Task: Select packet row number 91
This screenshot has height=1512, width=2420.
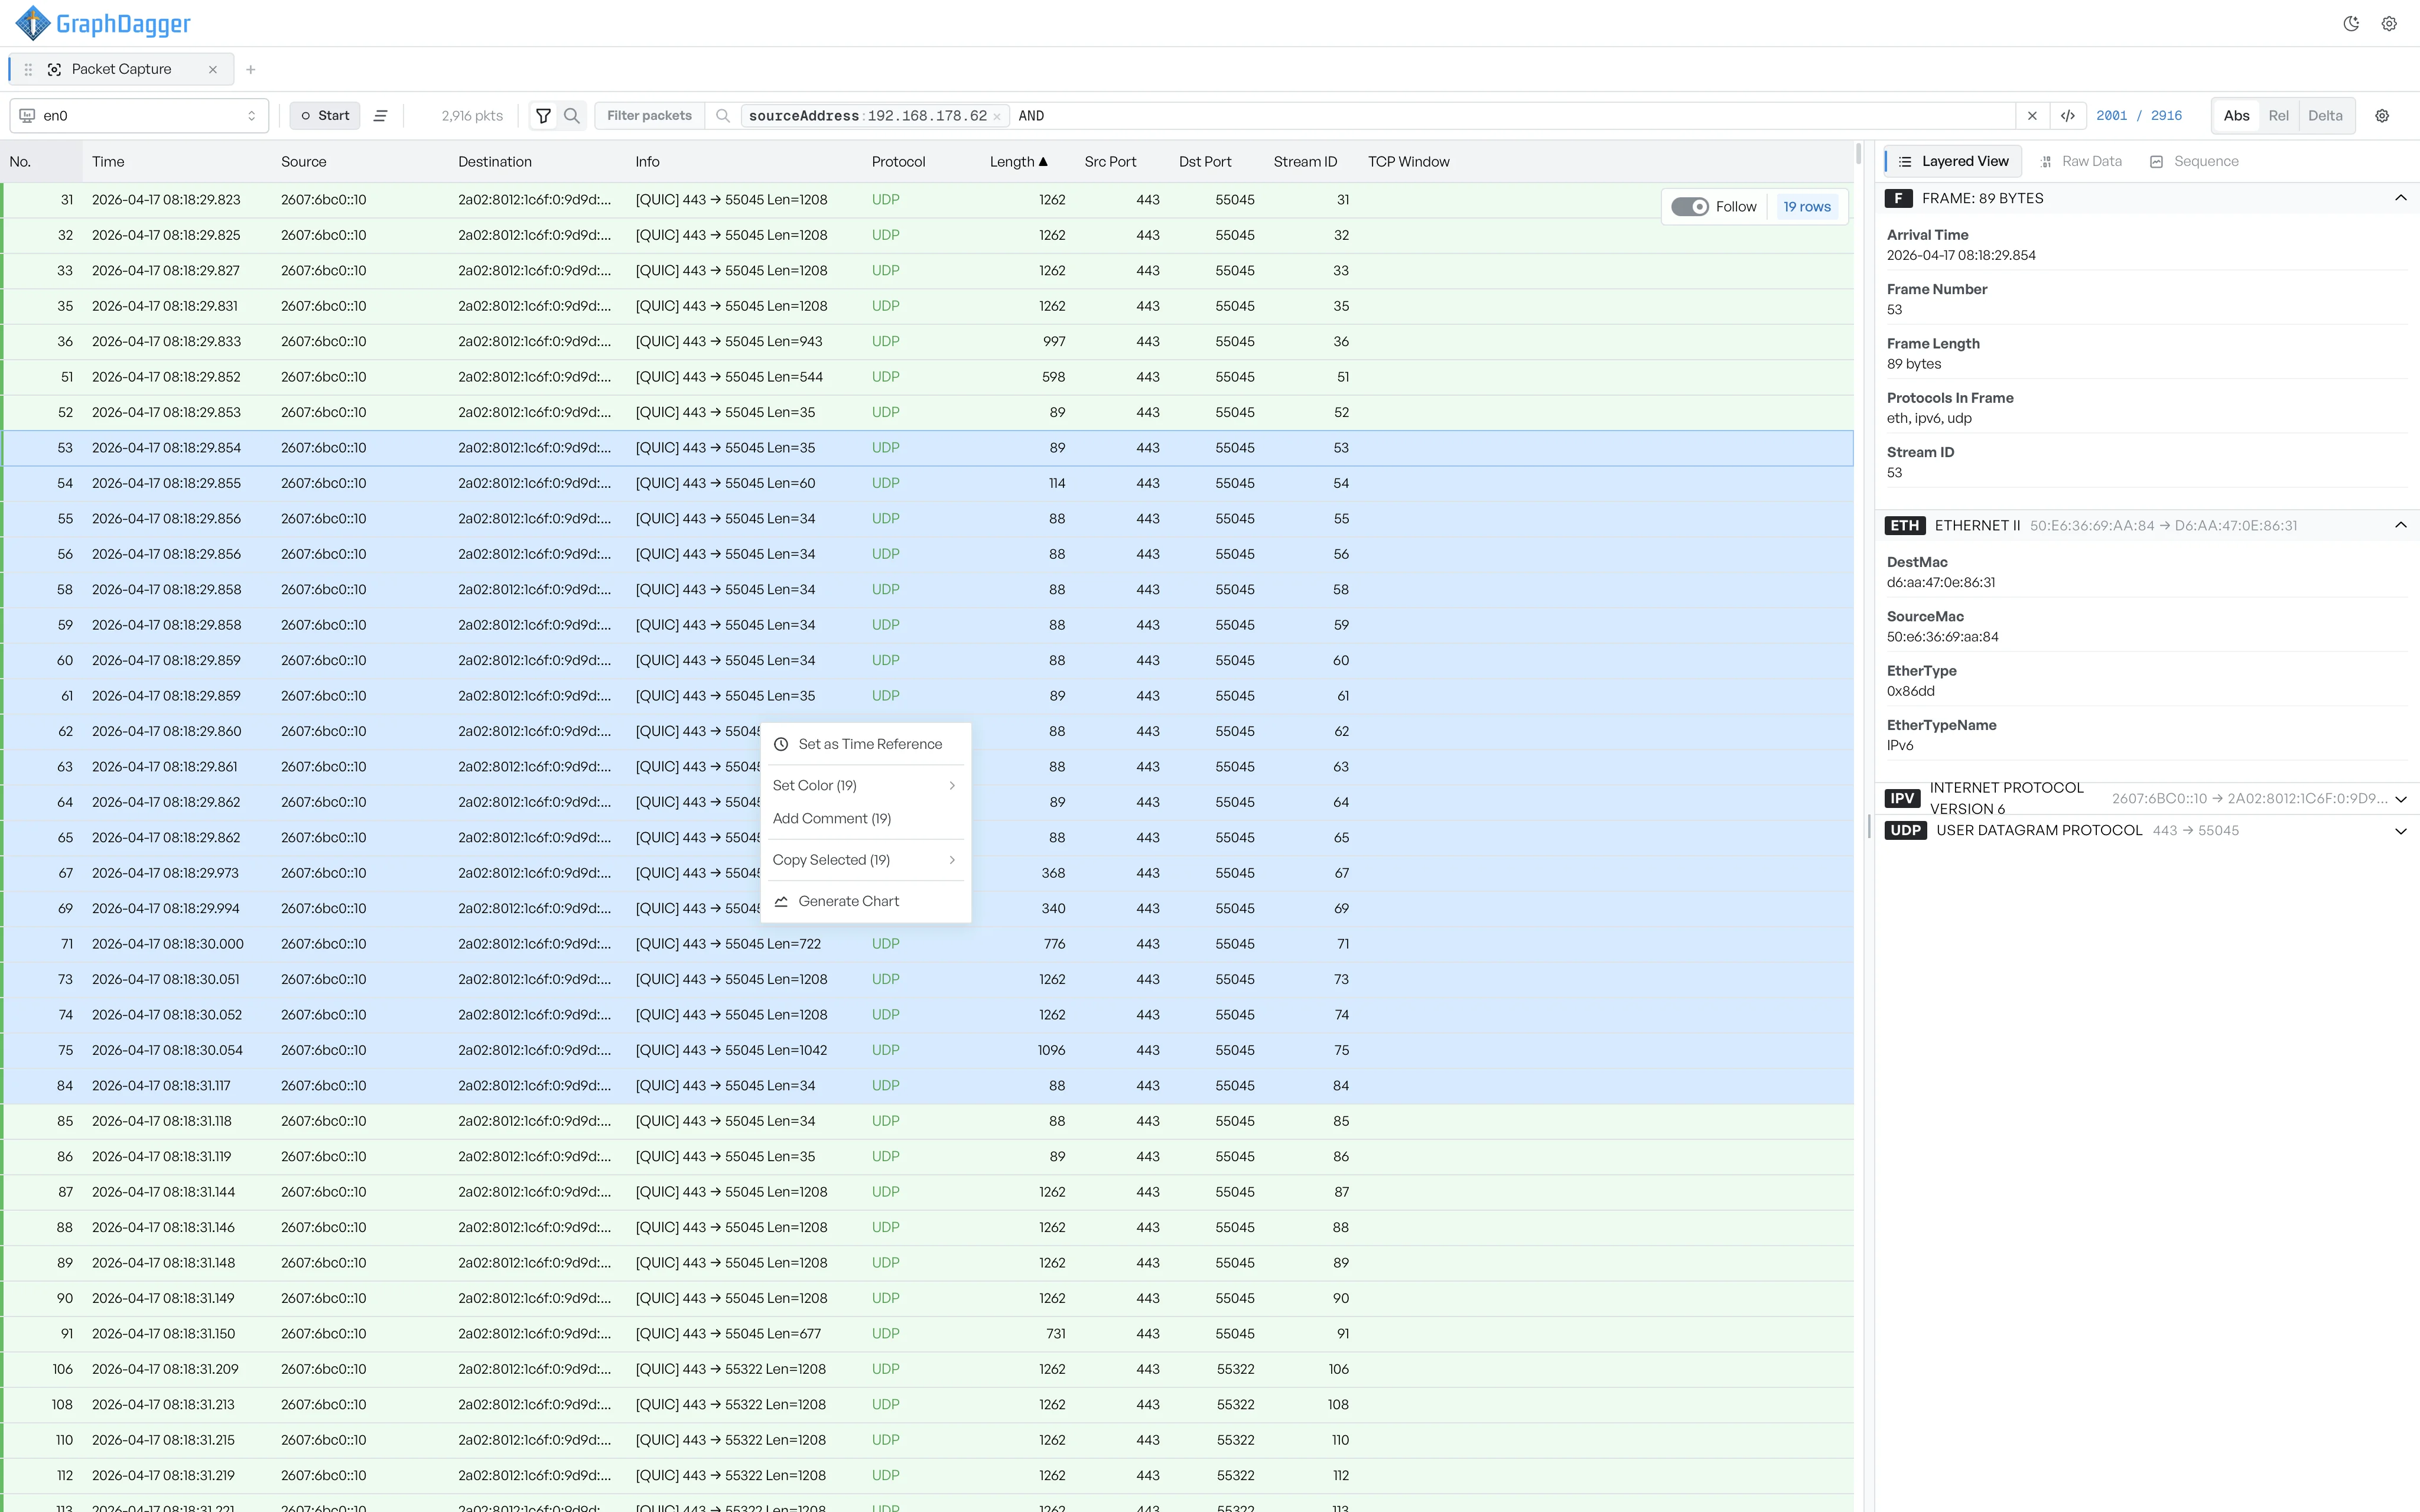Action: click(x=927, y=1334)
